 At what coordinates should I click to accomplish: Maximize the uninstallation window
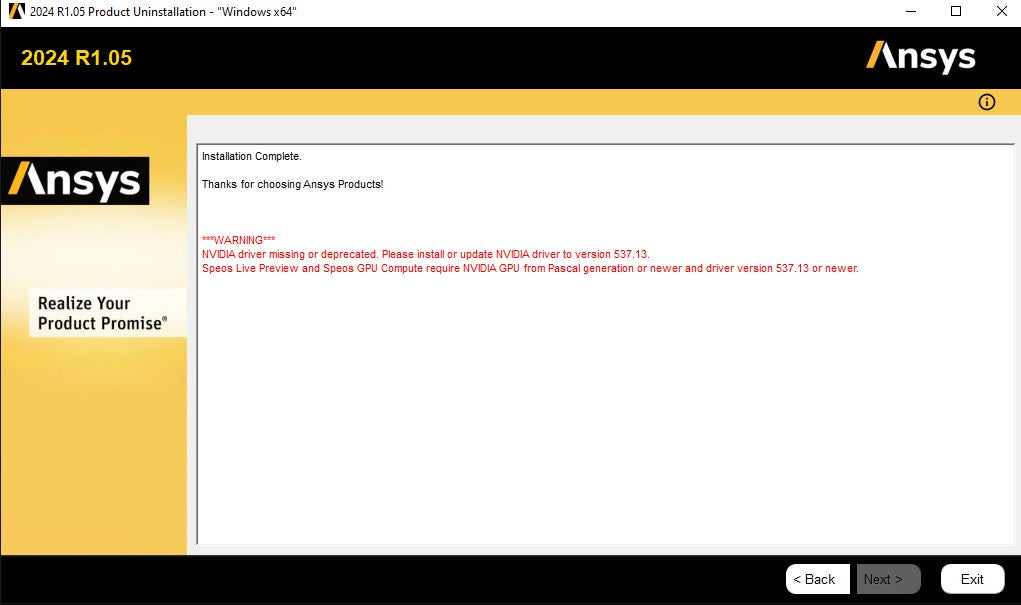956,11
